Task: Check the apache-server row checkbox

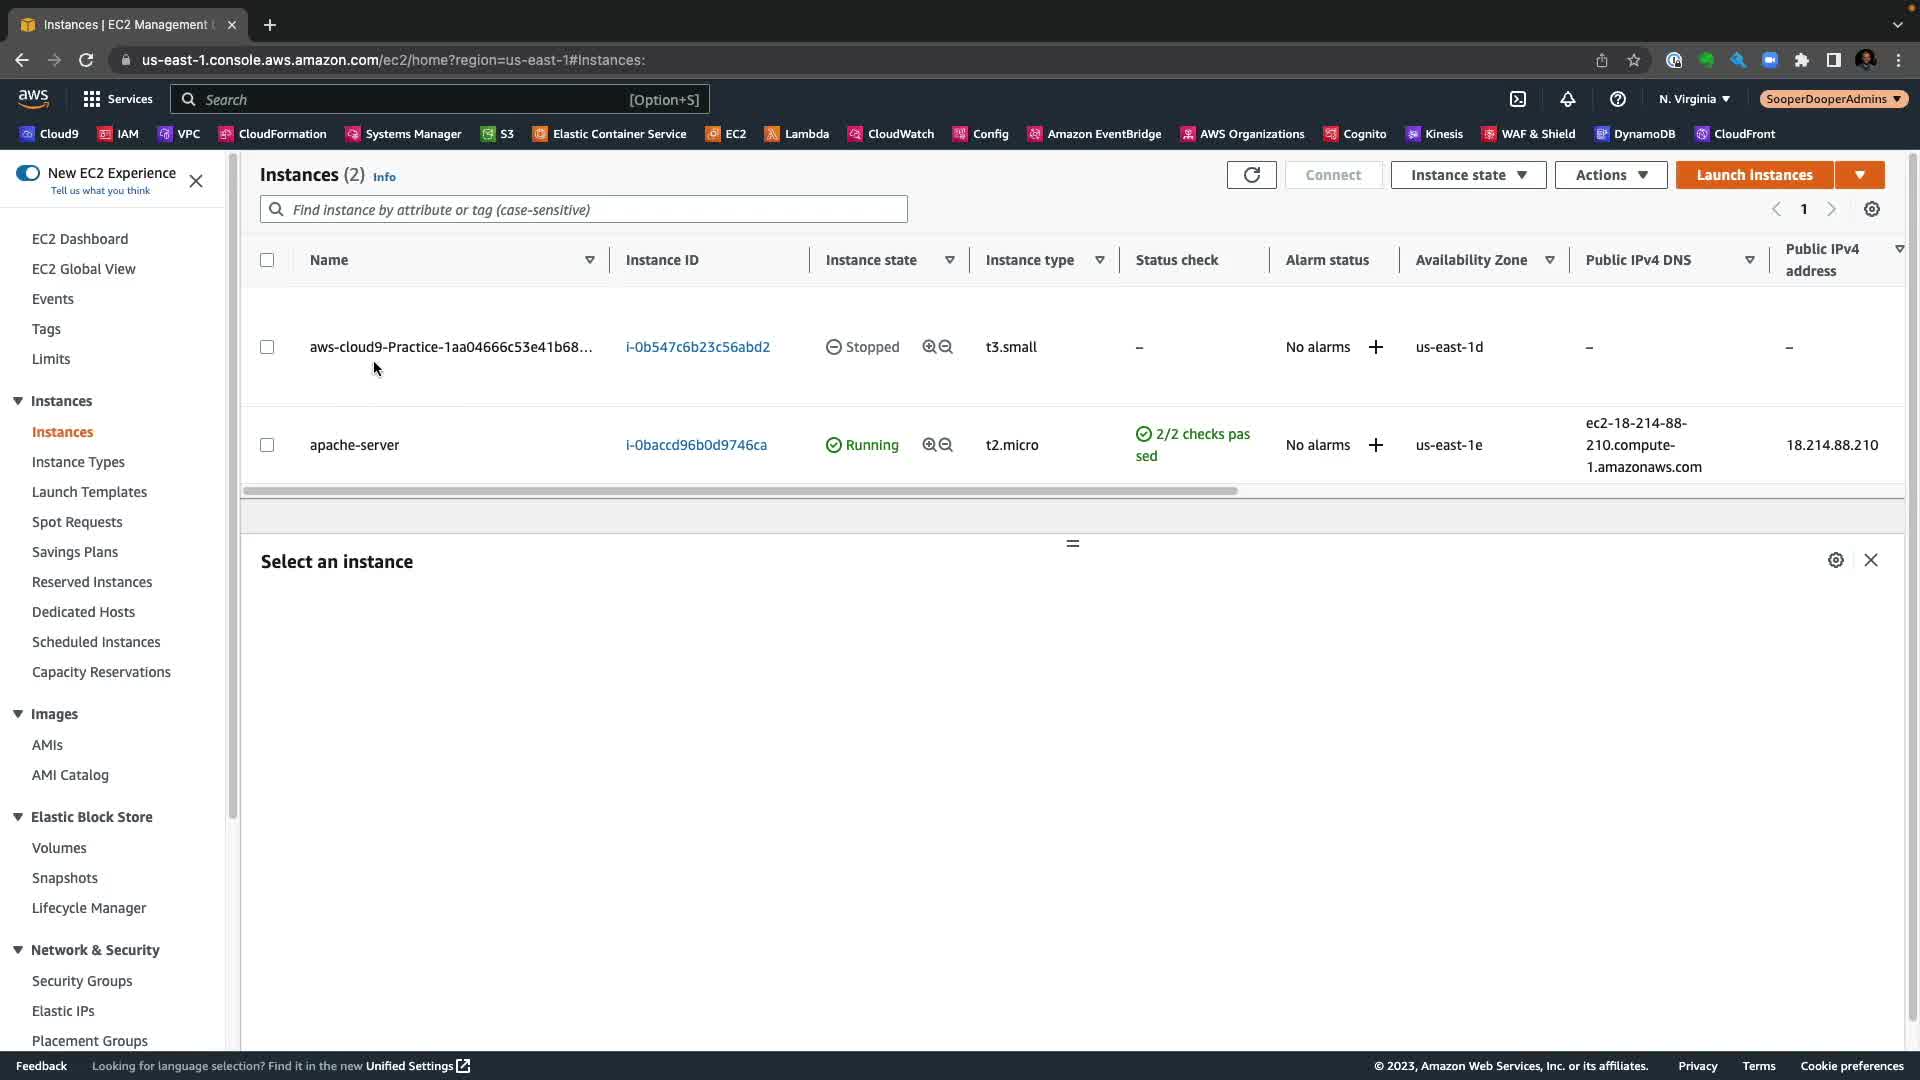Action: coord(267,445)
